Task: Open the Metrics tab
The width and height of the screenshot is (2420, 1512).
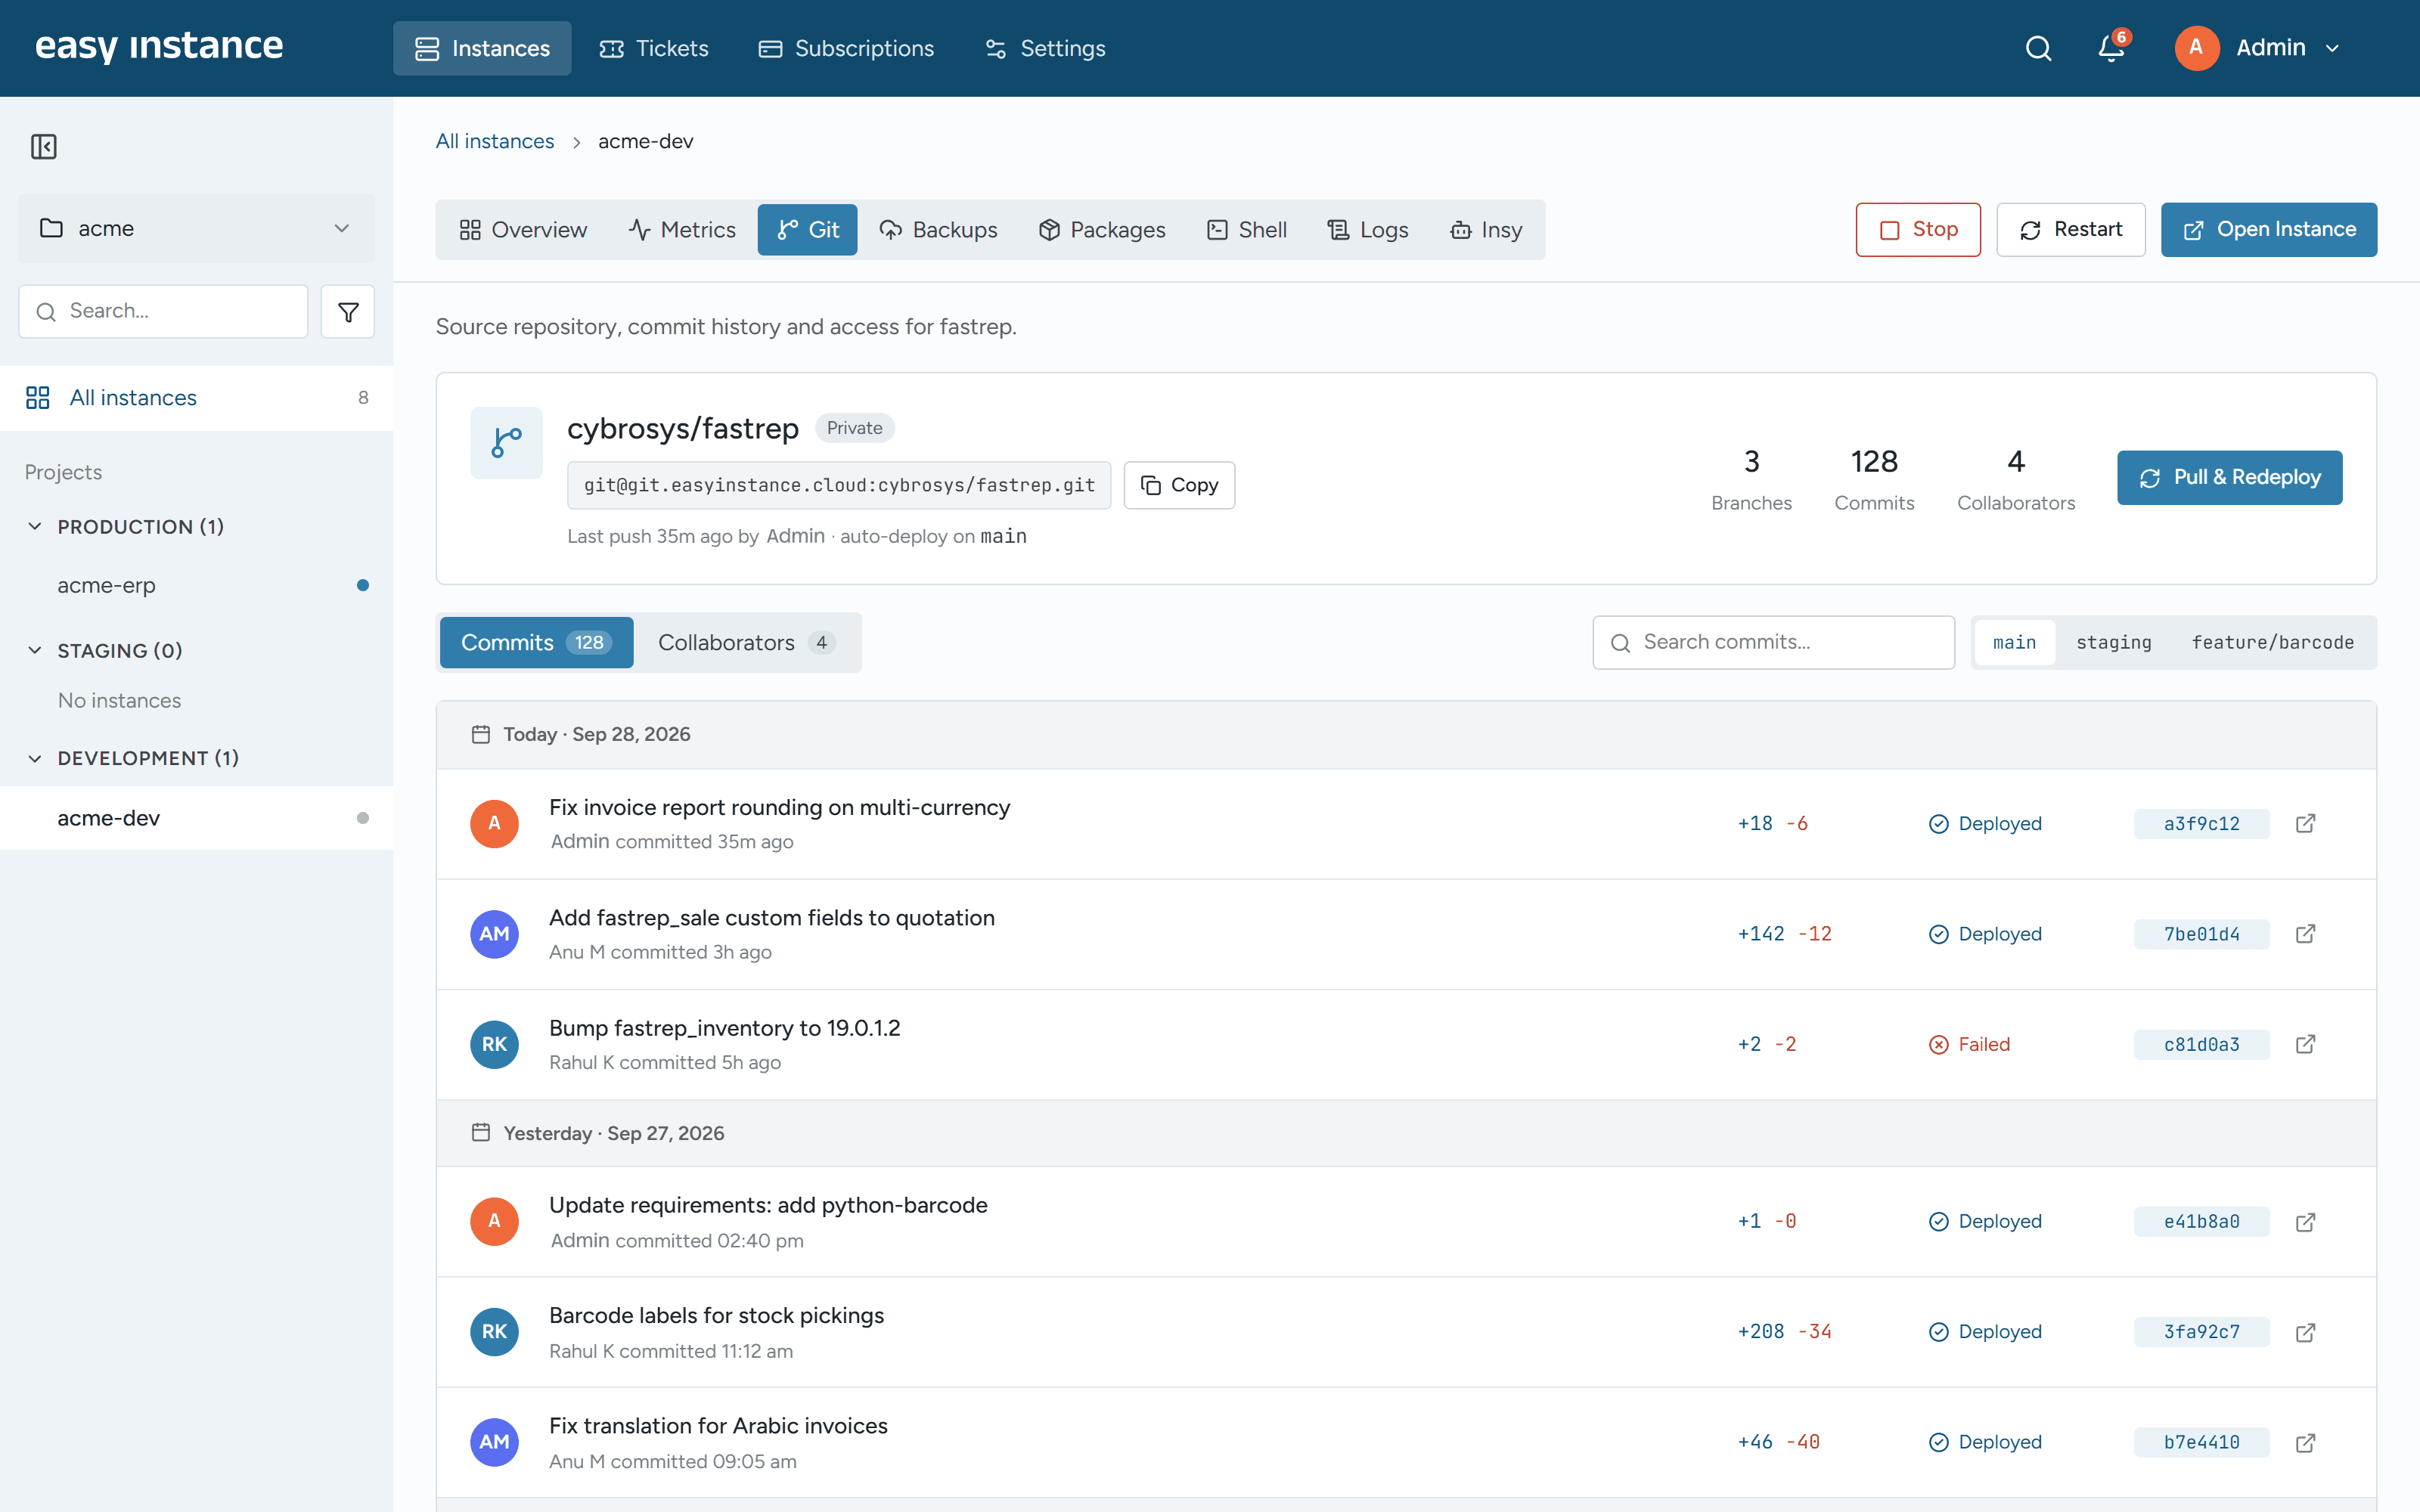Action: [682, 230]
